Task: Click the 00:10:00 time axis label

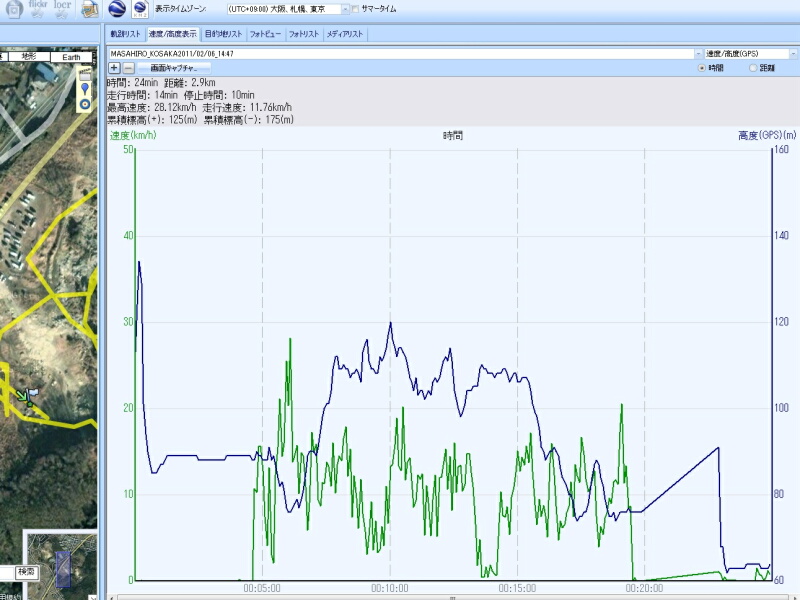Action: point(390,588)
